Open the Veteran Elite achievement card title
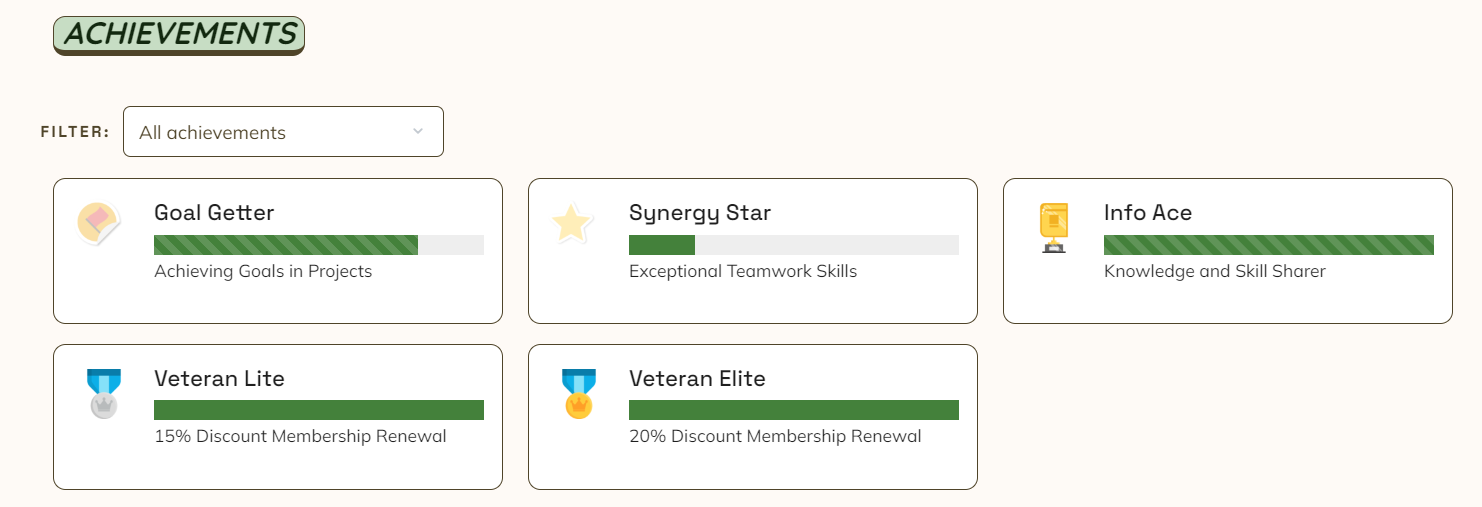Image resolution: width=1482 pixels, height=507 pixels. pos(697,379)
